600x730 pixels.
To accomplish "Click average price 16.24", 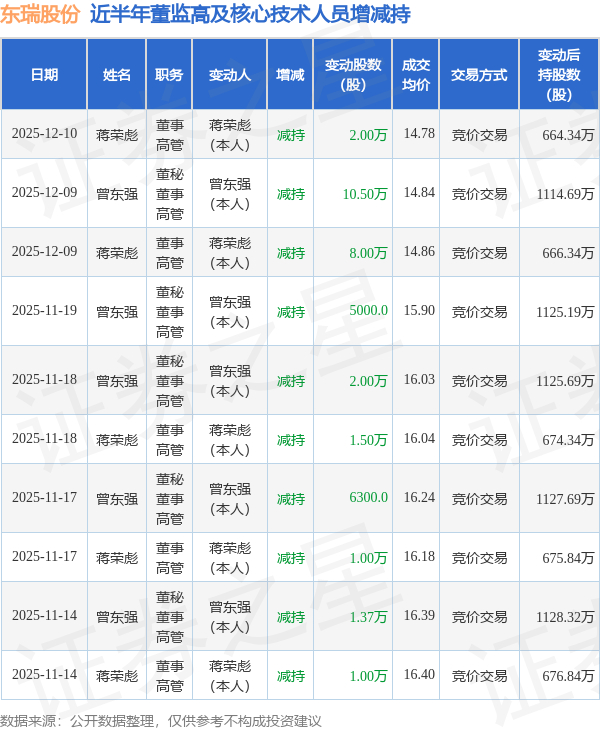I will click(419, 498).
